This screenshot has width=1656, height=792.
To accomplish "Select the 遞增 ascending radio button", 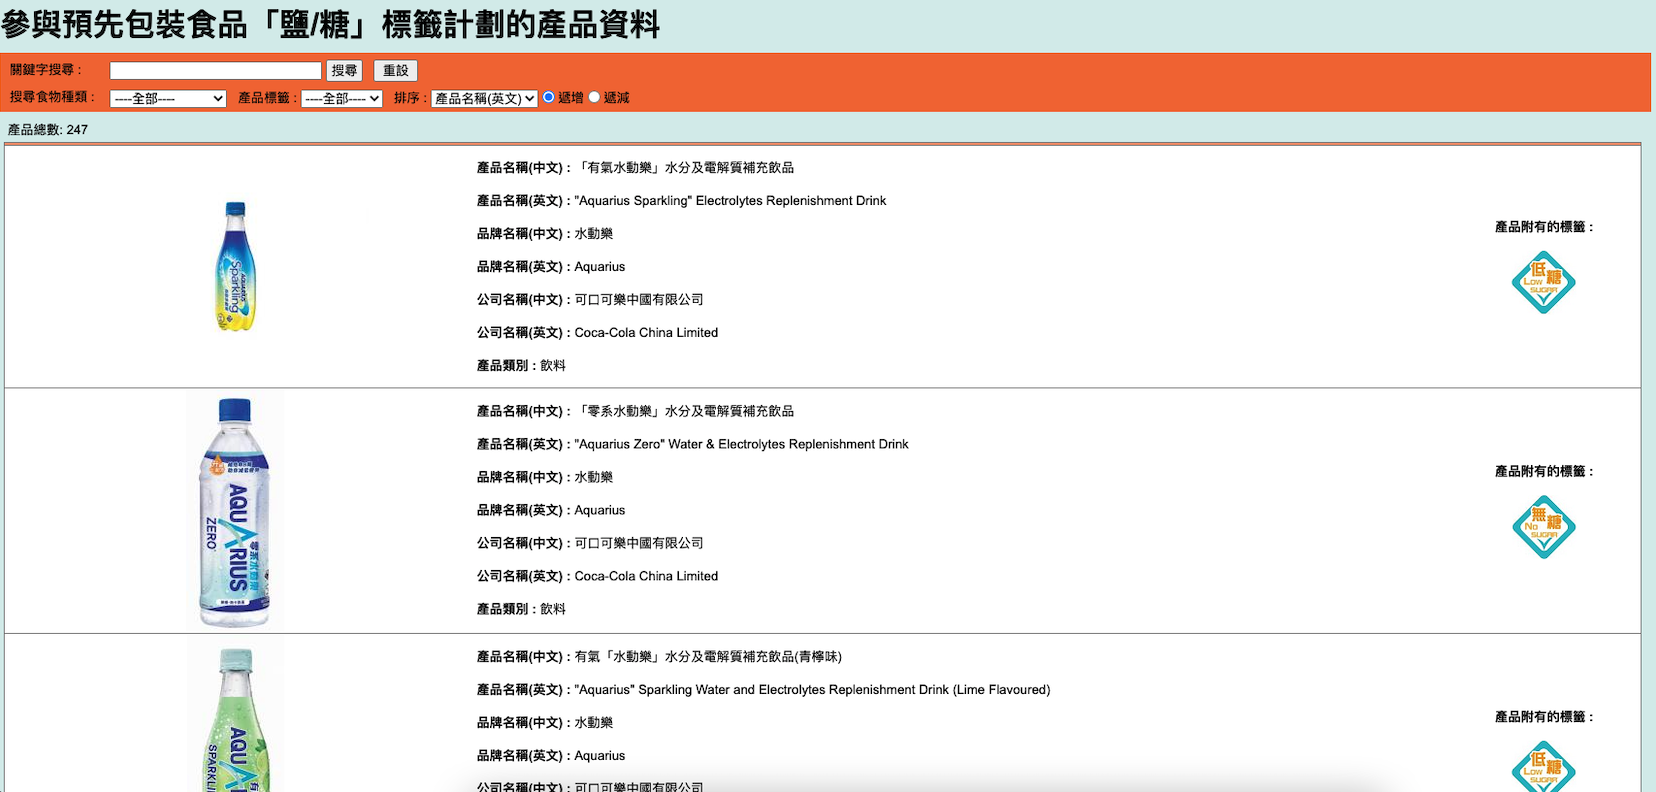I will [x=548, y=97].
